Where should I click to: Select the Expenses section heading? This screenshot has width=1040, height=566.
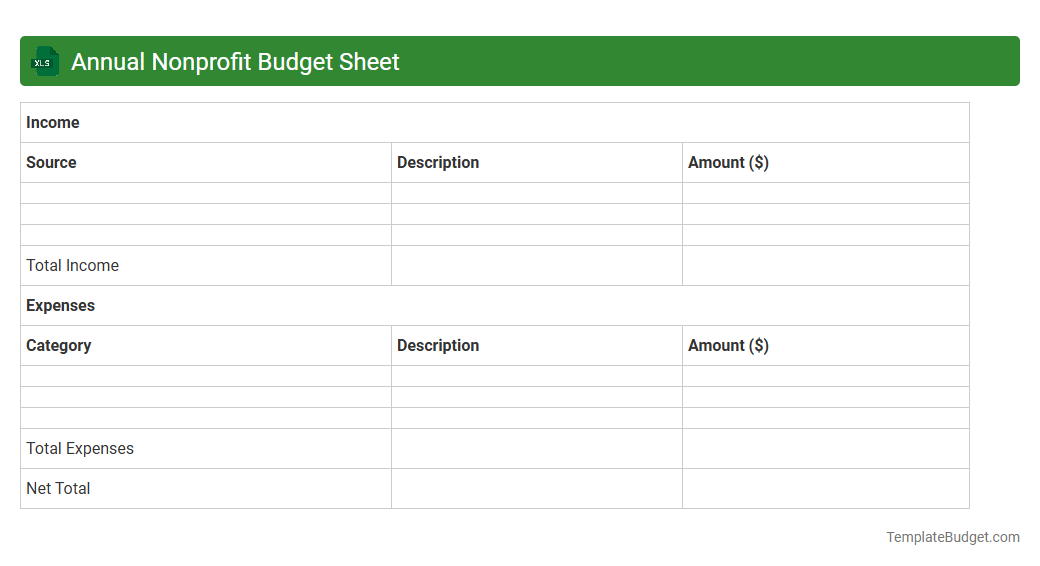[x=60, y=306]
